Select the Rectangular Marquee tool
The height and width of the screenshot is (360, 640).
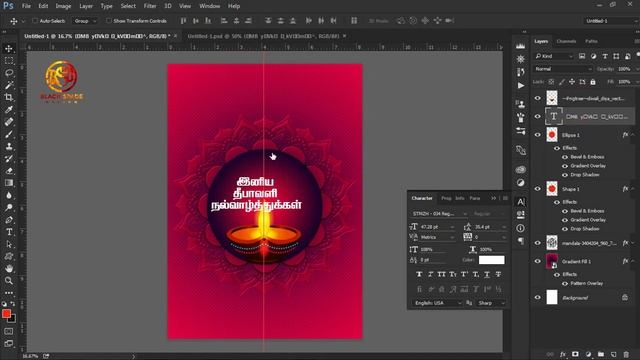(9, 61)
